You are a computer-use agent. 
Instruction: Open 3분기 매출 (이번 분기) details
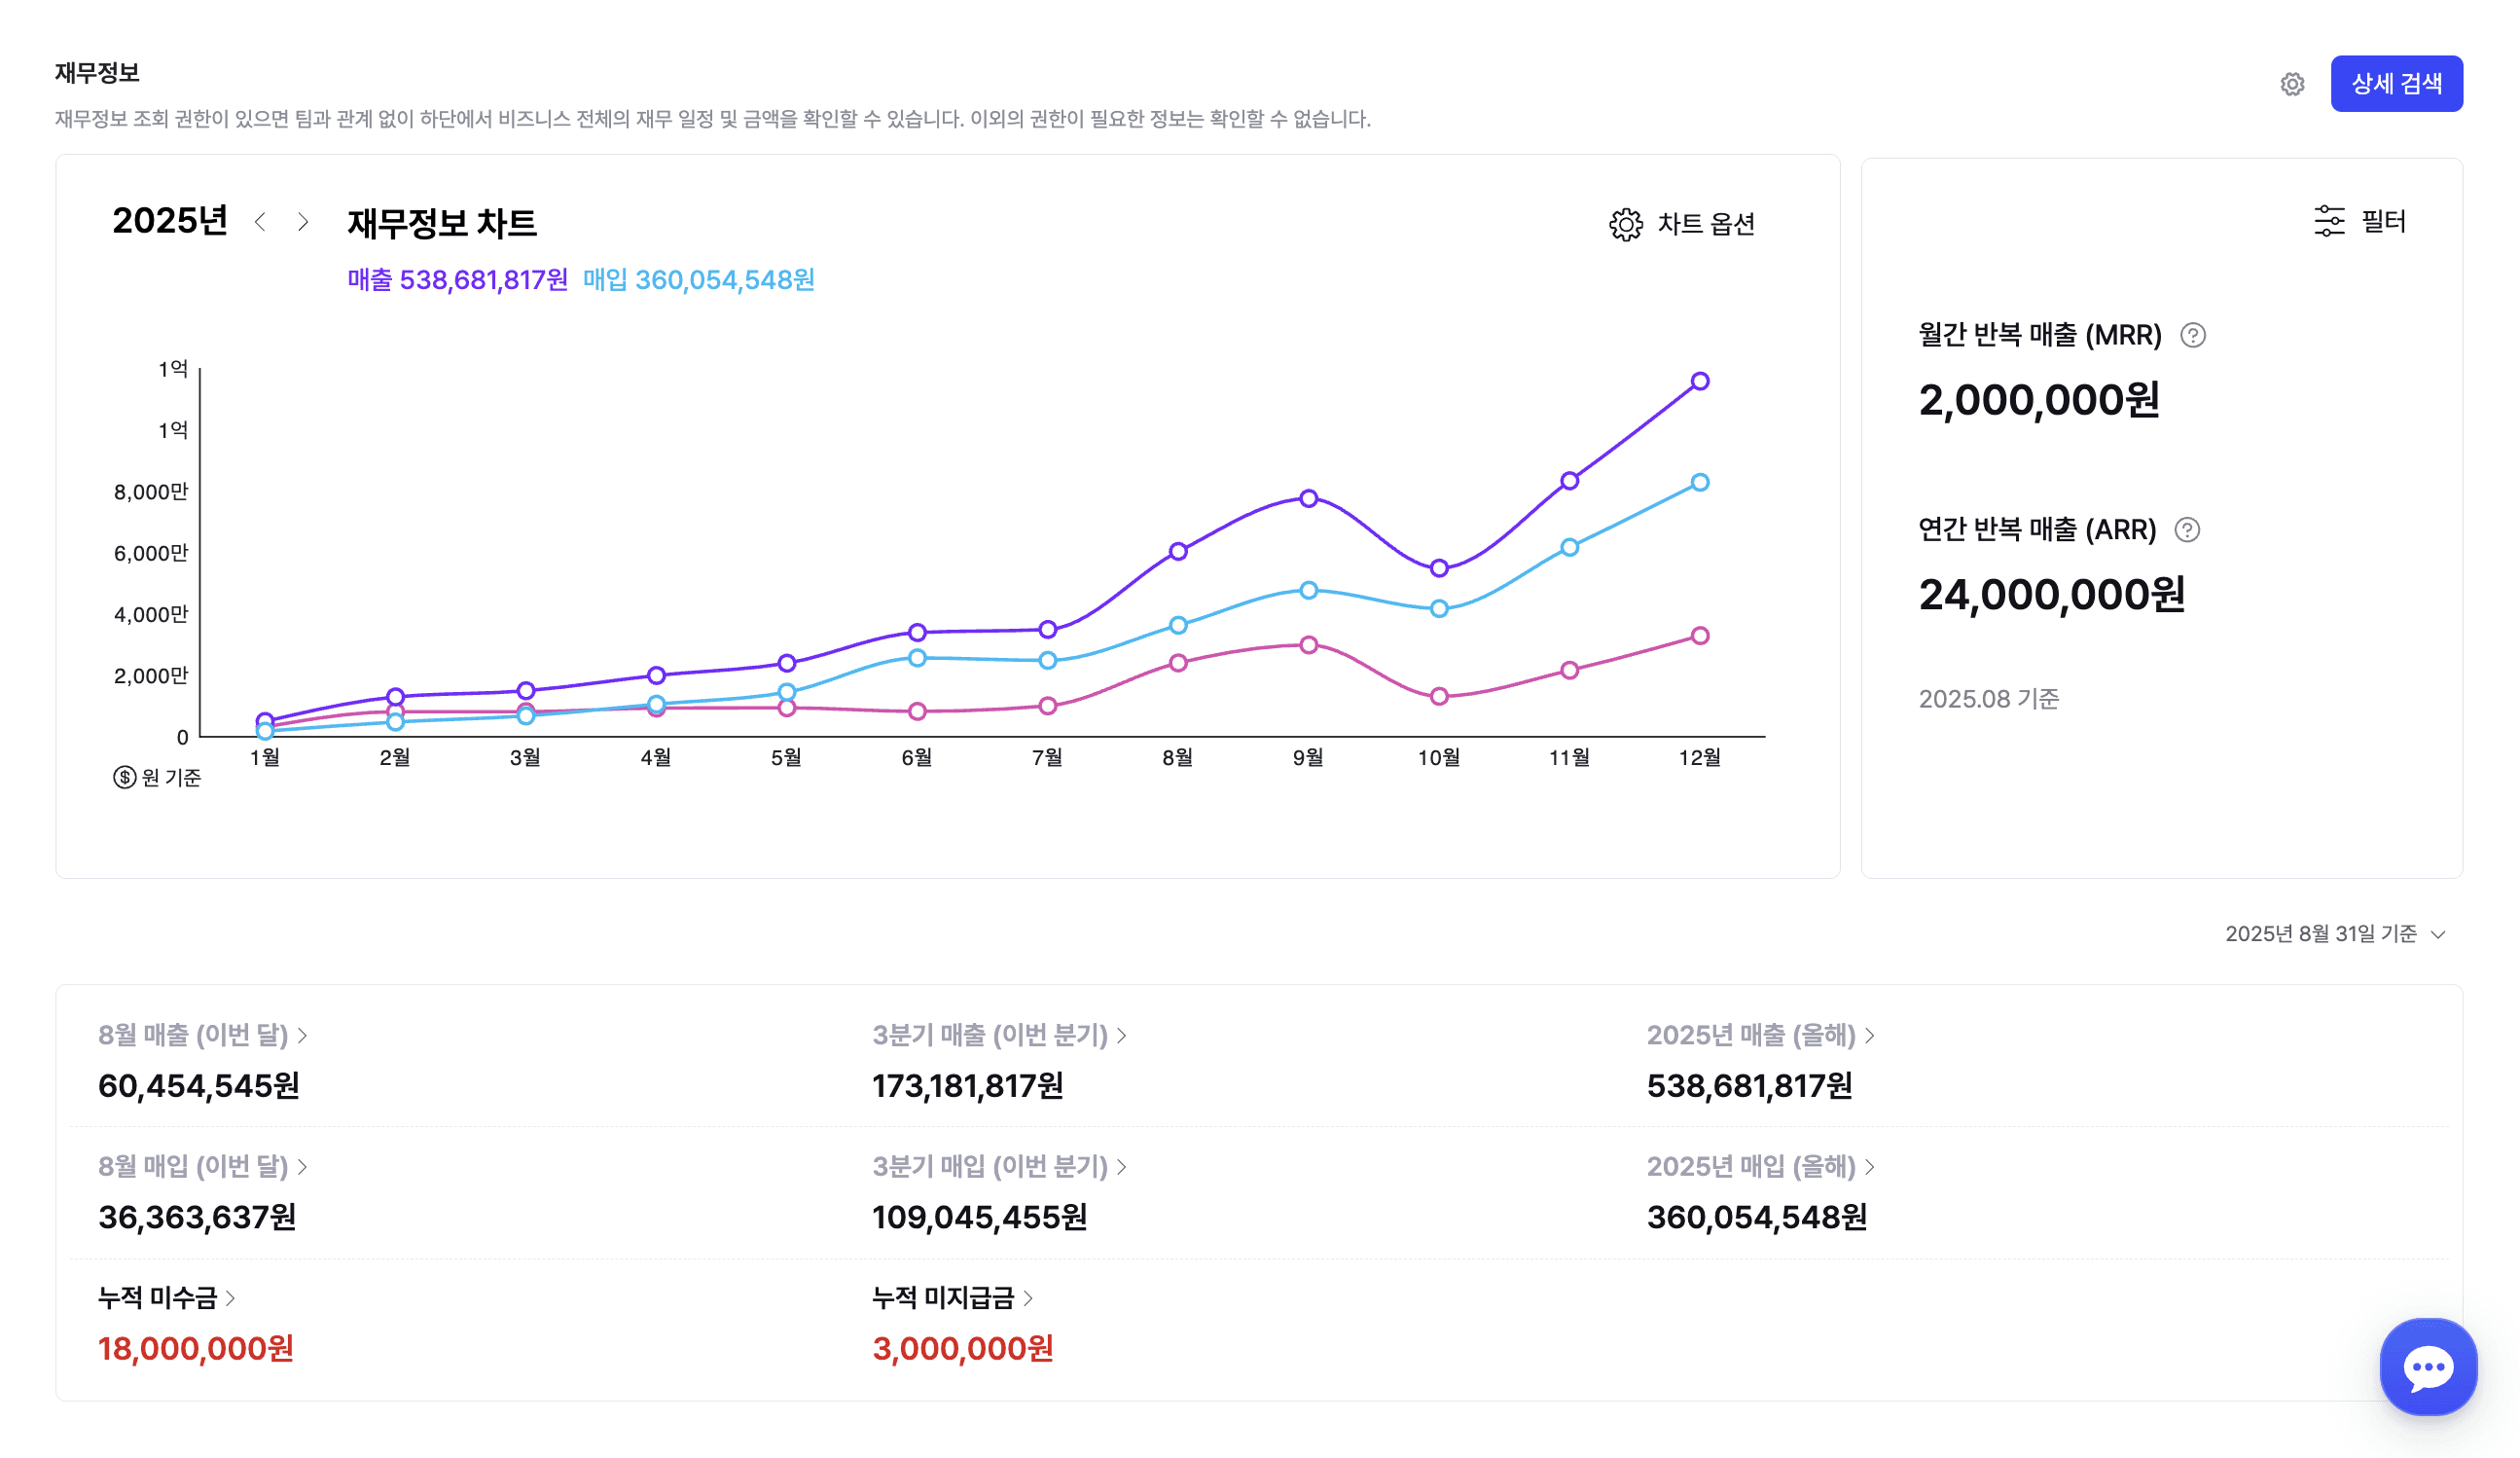coord(998,1035)
